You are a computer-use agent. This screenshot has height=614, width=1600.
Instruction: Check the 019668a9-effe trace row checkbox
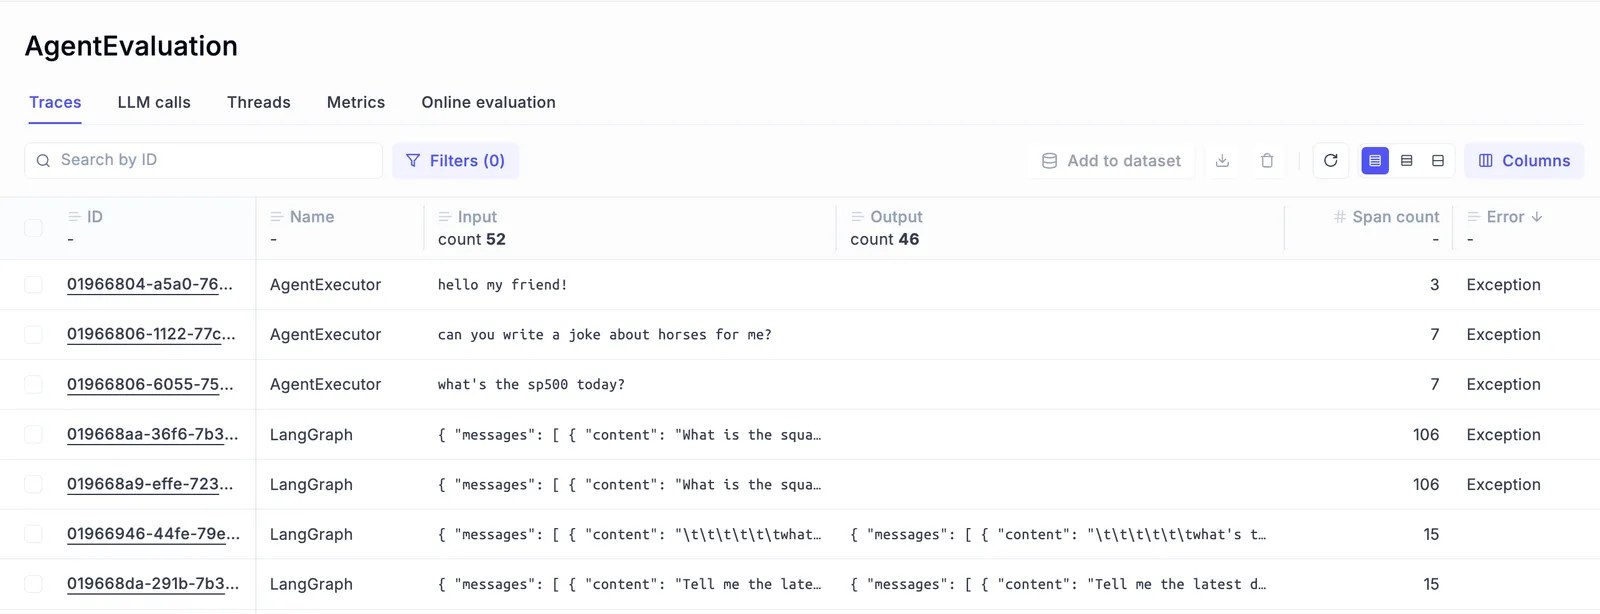[34, 485]
